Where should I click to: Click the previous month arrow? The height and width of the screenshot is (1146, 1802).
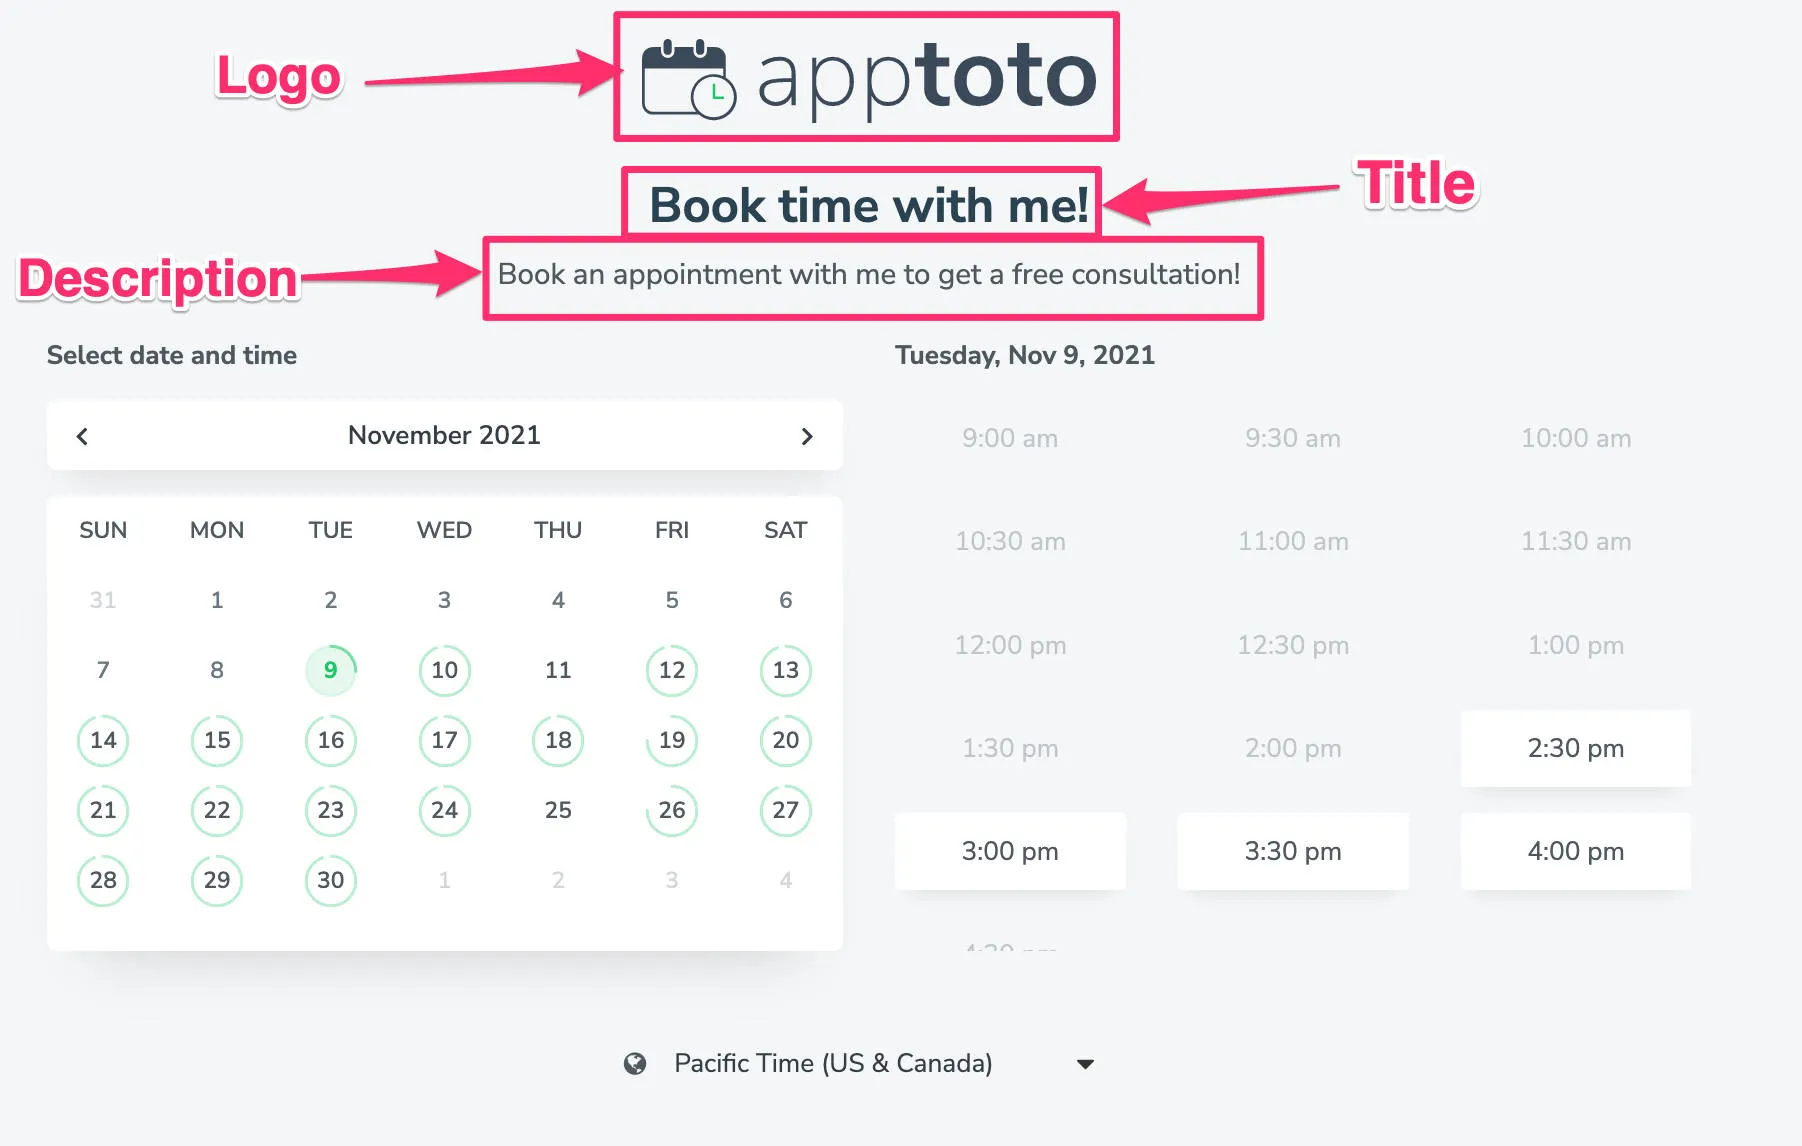[82, 436]
